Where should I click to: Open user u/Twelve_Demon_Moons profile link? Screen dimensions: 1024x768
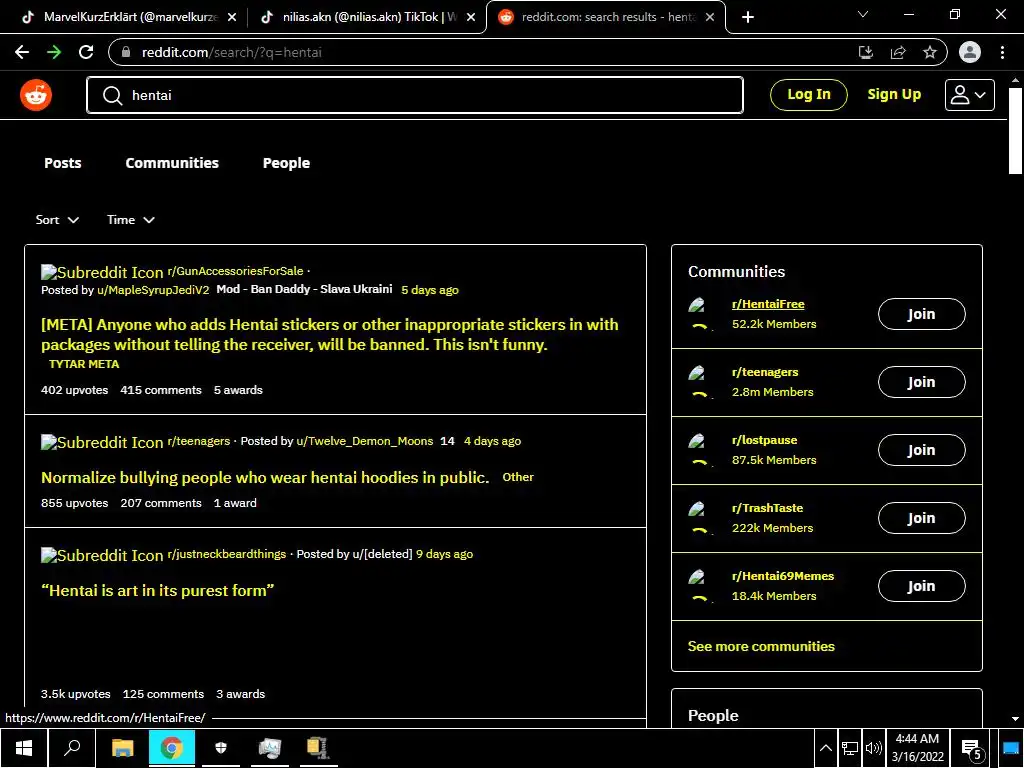[364, 441]
